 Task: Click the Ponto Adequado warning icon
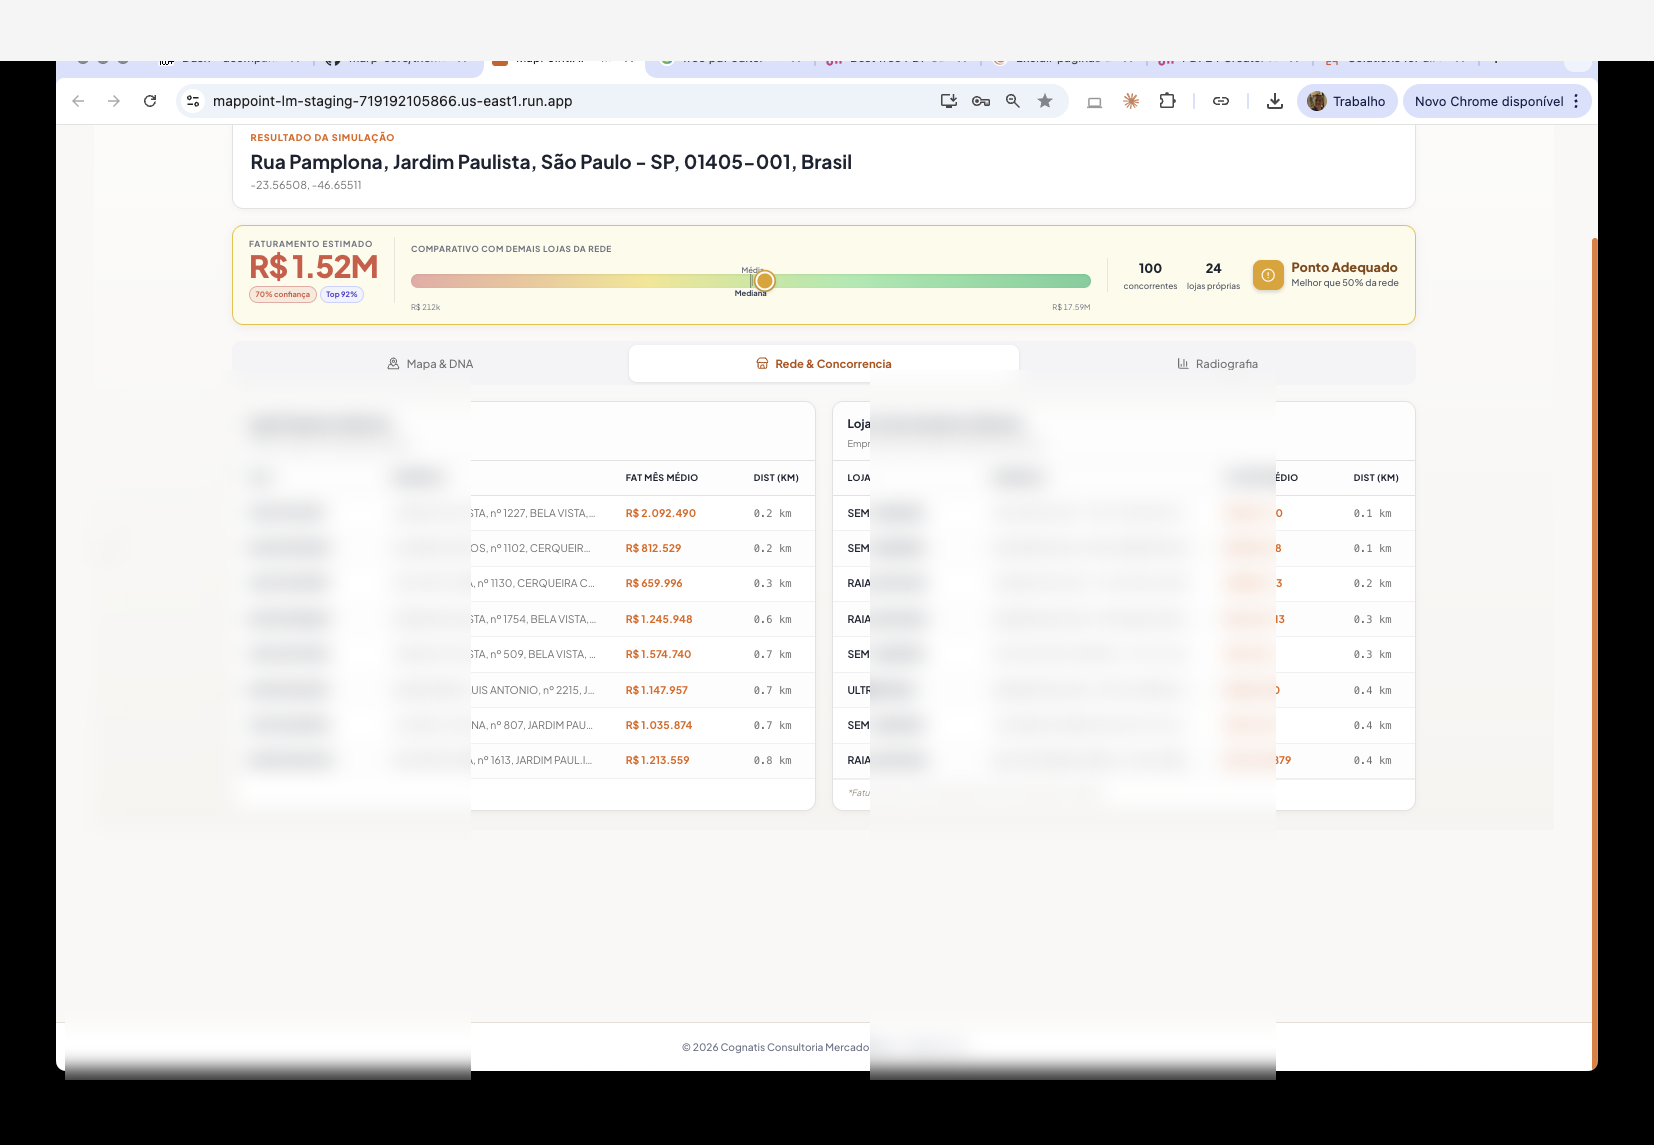click(x=1268, y=275)
